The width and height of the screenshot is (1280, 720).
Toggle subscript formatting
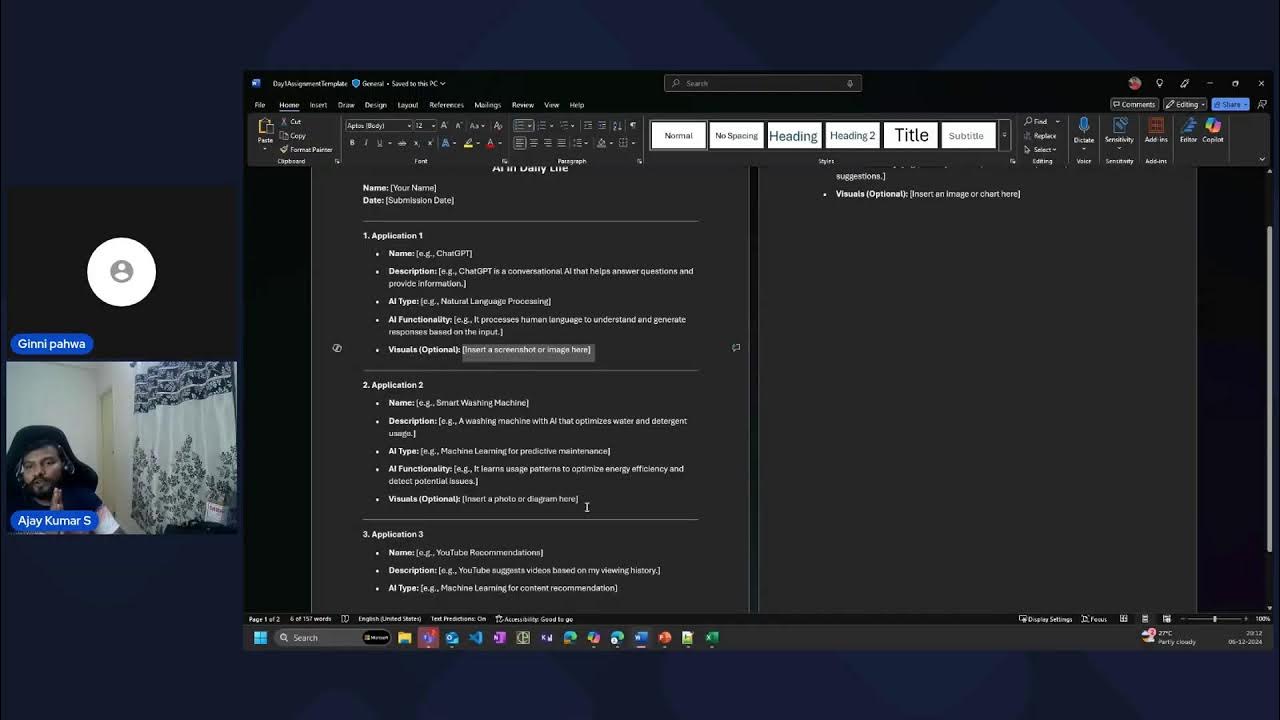(x=416, y=143)
